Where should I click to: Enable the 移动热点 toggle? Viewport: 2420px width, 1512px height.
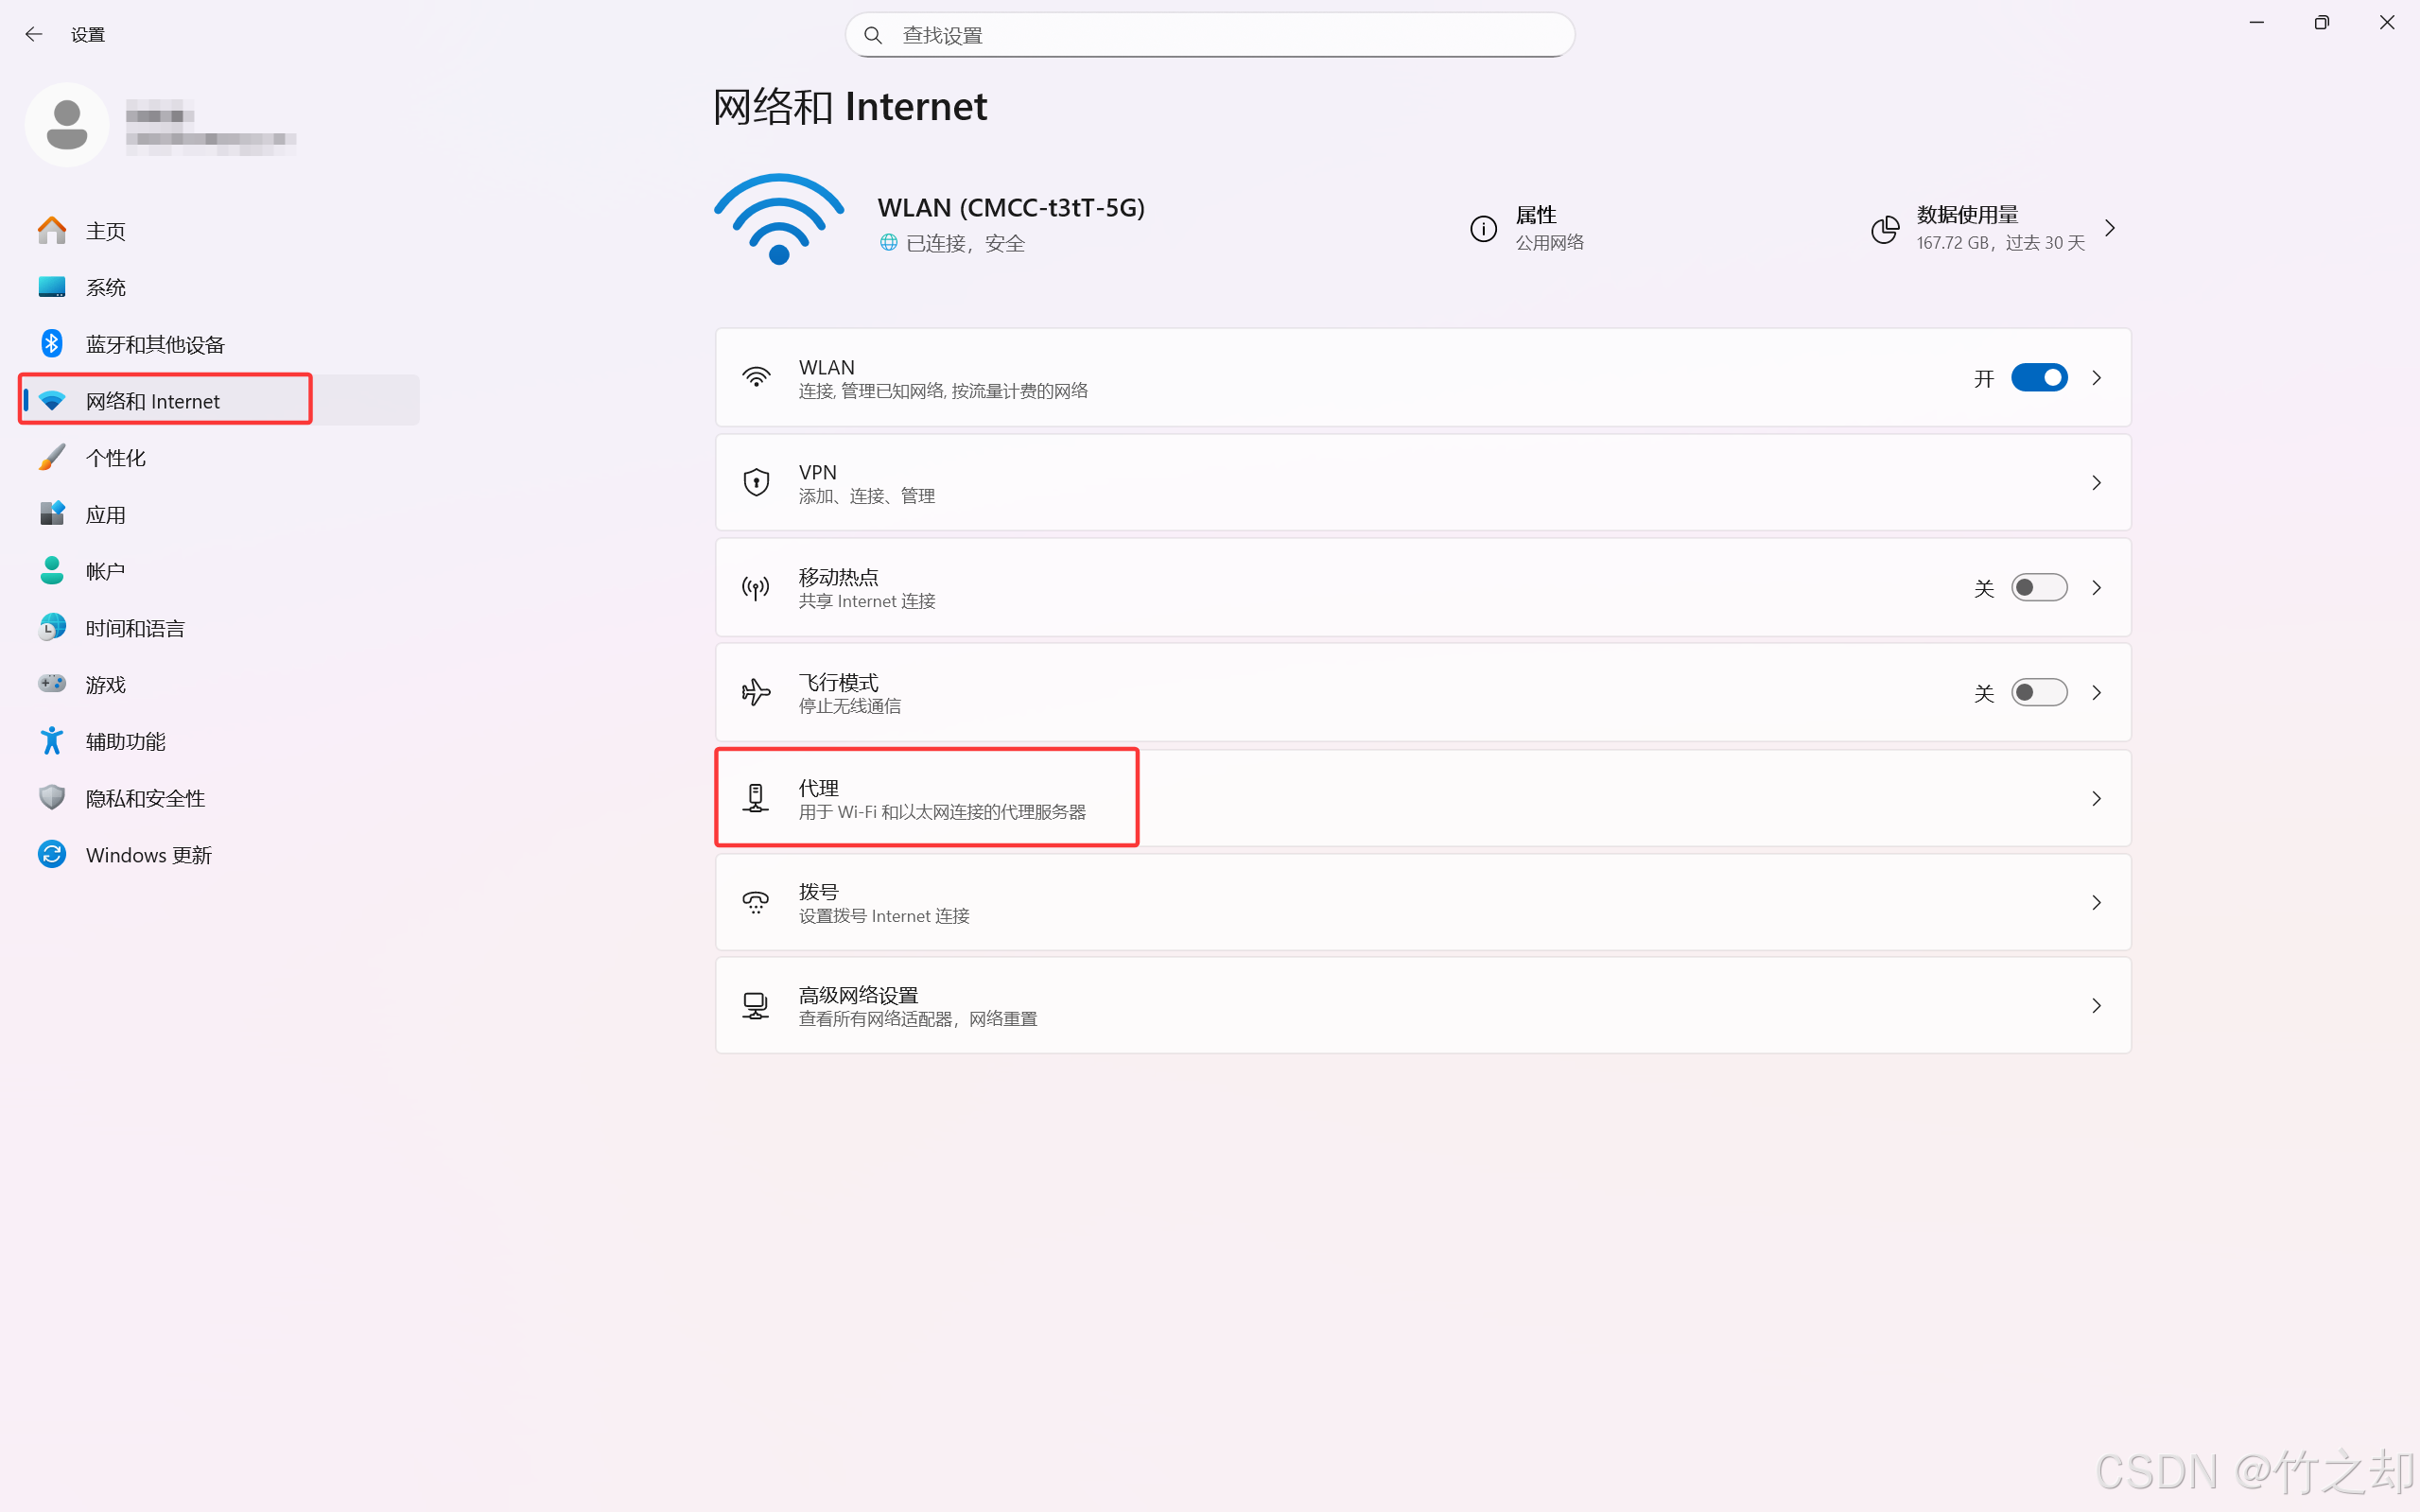(2039, 588)
